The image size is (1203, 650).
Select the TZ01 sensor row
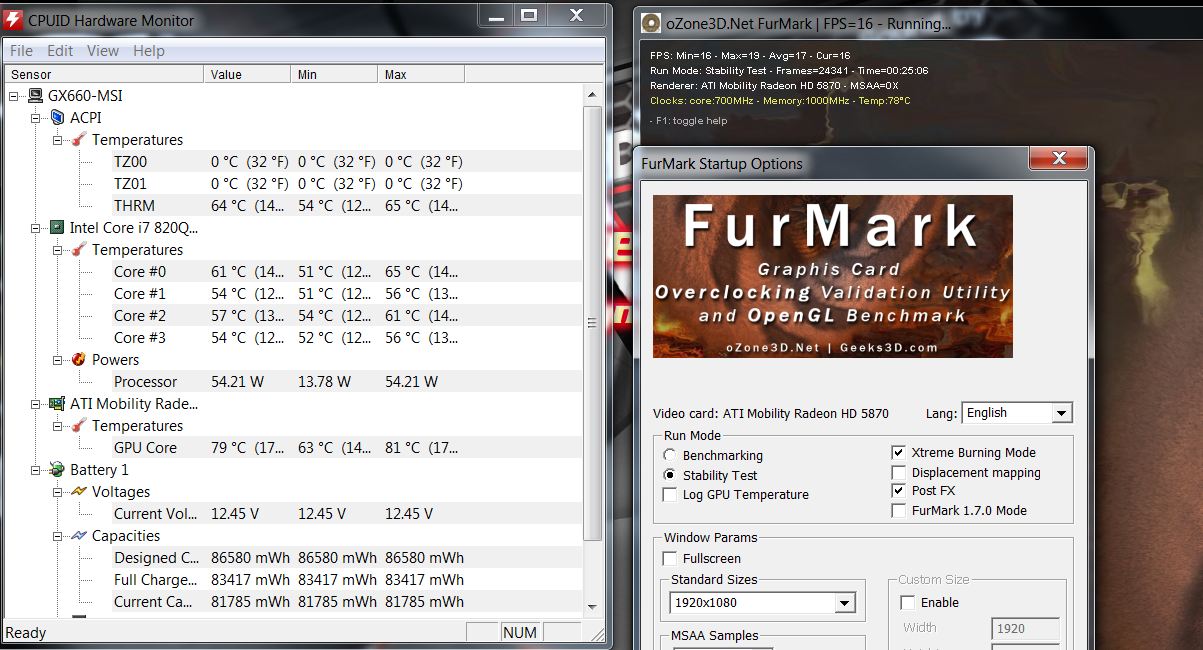click(293, 184)
